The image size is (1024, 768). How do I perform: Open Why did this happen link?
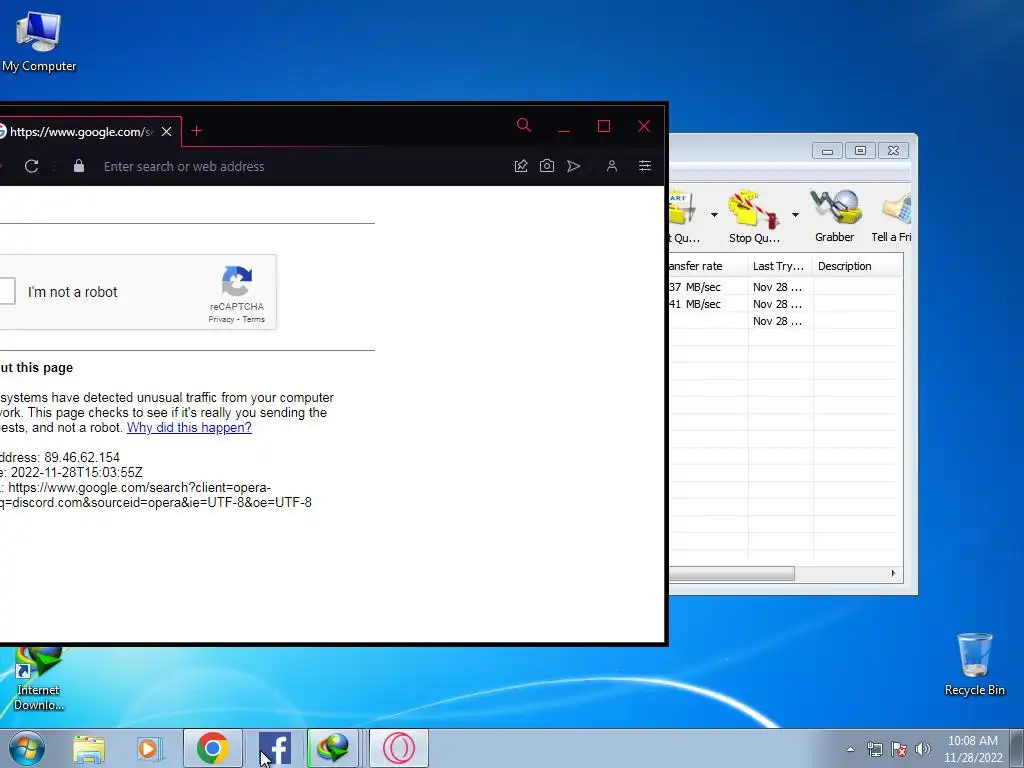click(x=189, y=427)
